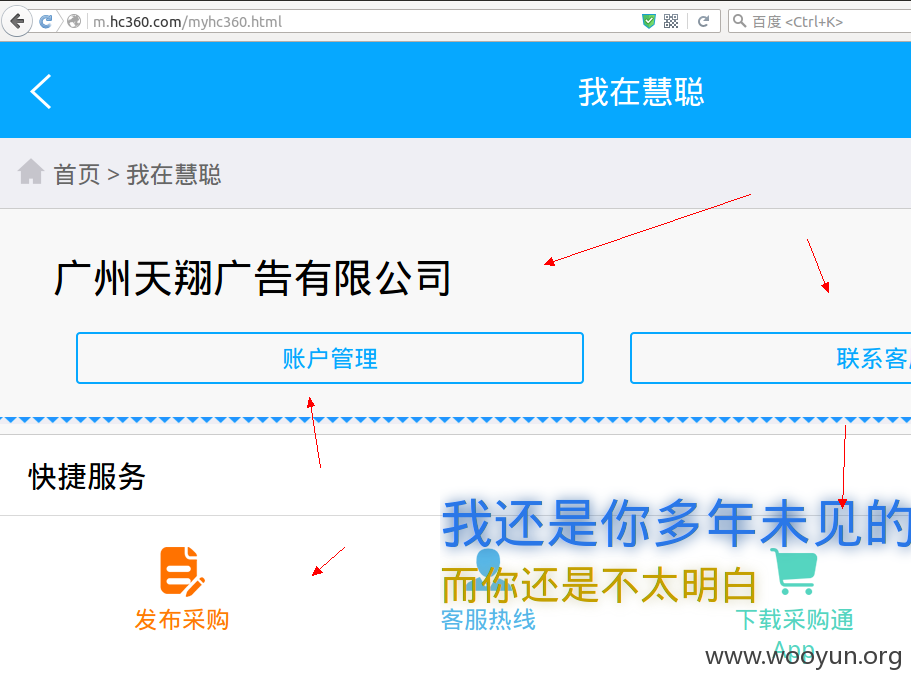Click the 客服热线 person icon
Screen dimensions: 911x685
pos(487,569)
